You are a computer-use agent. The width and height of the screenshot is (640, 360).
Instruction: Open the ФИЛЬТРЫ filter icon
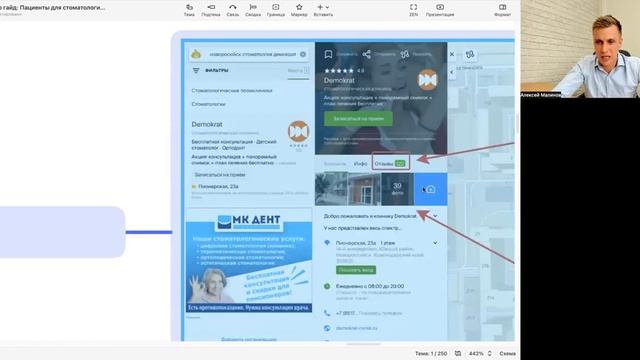click(x=196, y=71)
